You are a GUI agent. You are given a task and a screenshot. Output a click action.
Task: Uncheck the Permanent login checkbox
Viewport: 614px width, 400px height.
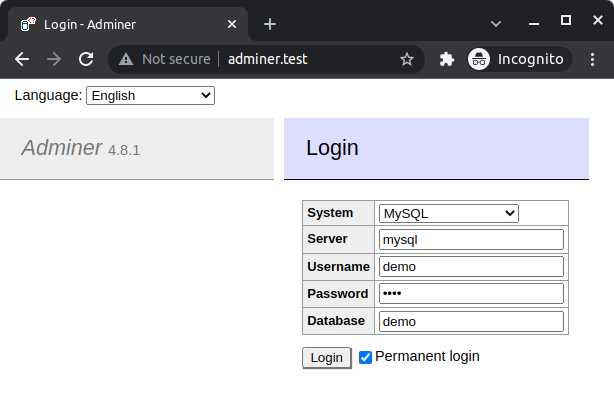(x=365, y=357)
